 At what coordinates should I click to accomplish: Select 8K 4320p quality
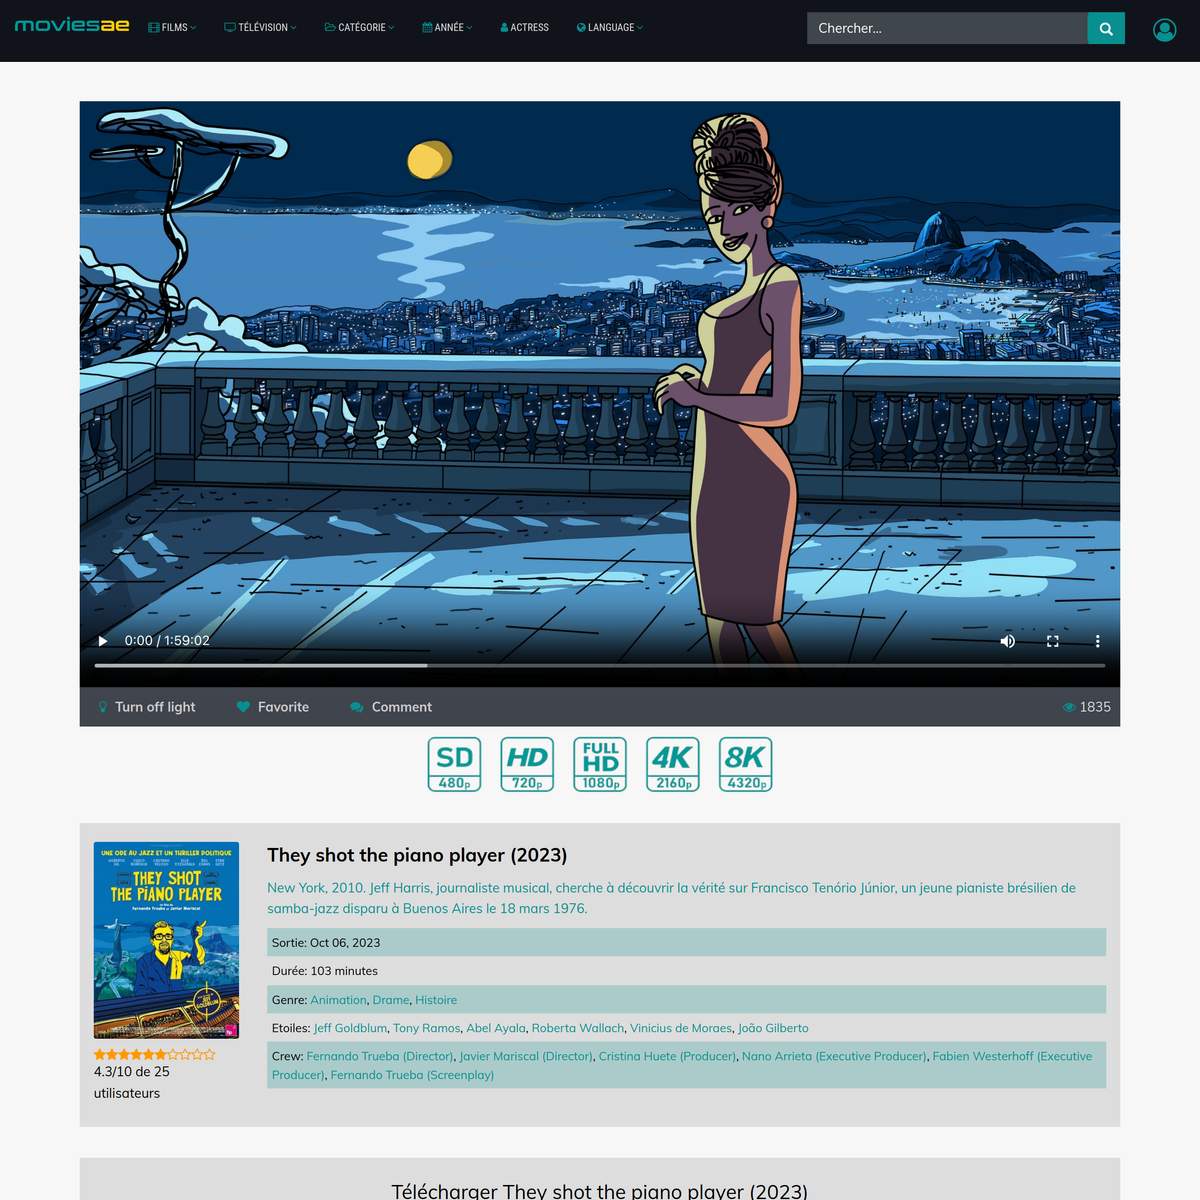pyautogui.click(x=746, y=764)
